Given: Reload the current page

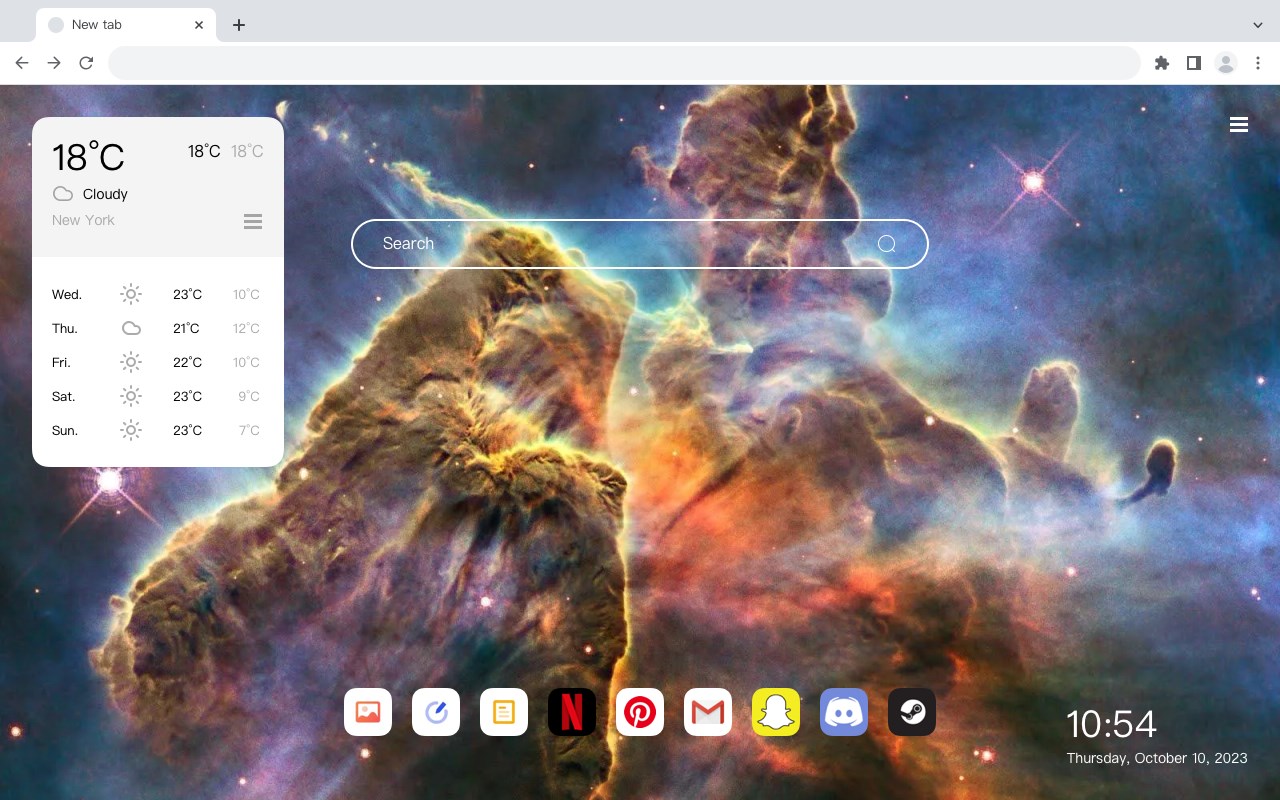Looking at the screenshot, I should (x=86, y=63).
